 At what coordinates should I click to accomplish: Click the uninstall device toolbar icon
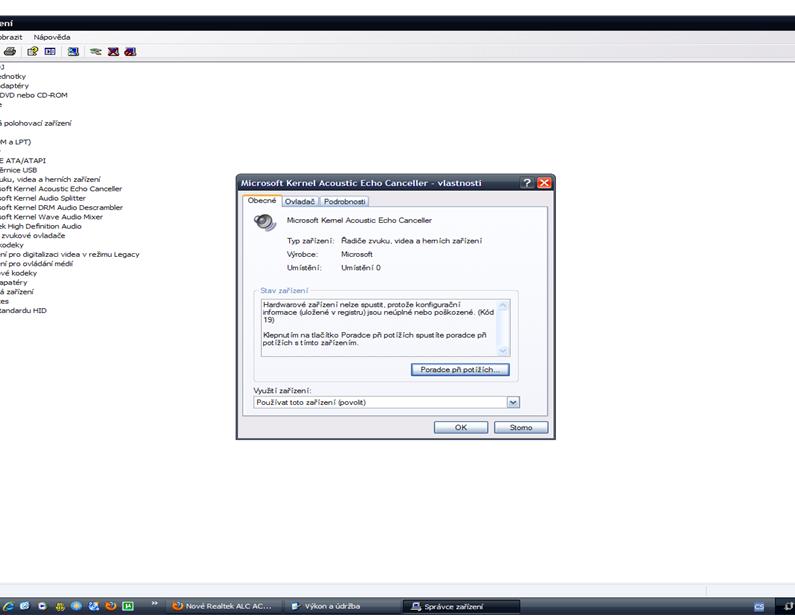(x=113, y=51)
